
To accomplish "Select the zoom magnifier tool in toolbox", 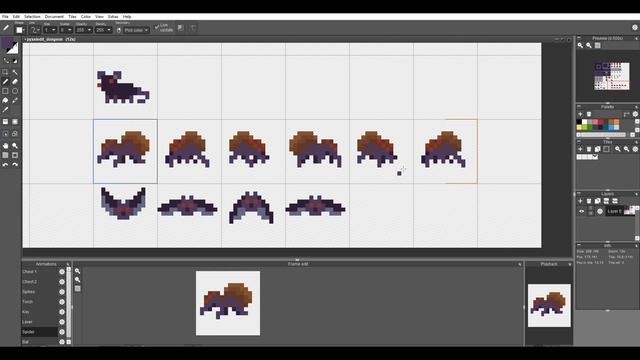I will [15, 146].
